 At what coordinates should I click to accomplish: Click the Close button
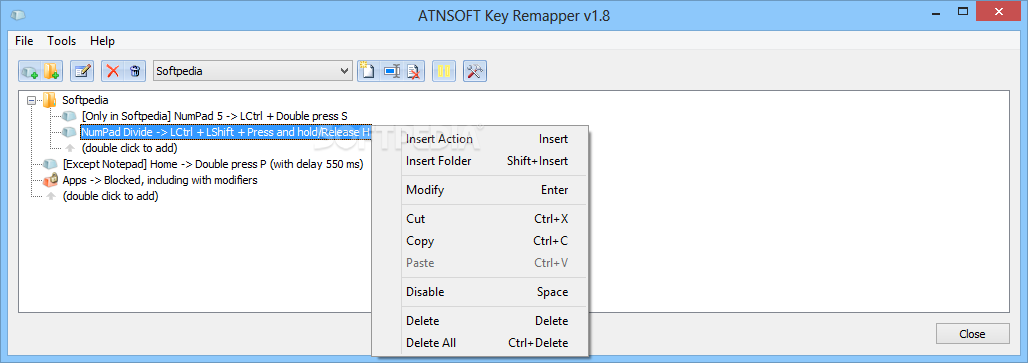coord(972,334)
